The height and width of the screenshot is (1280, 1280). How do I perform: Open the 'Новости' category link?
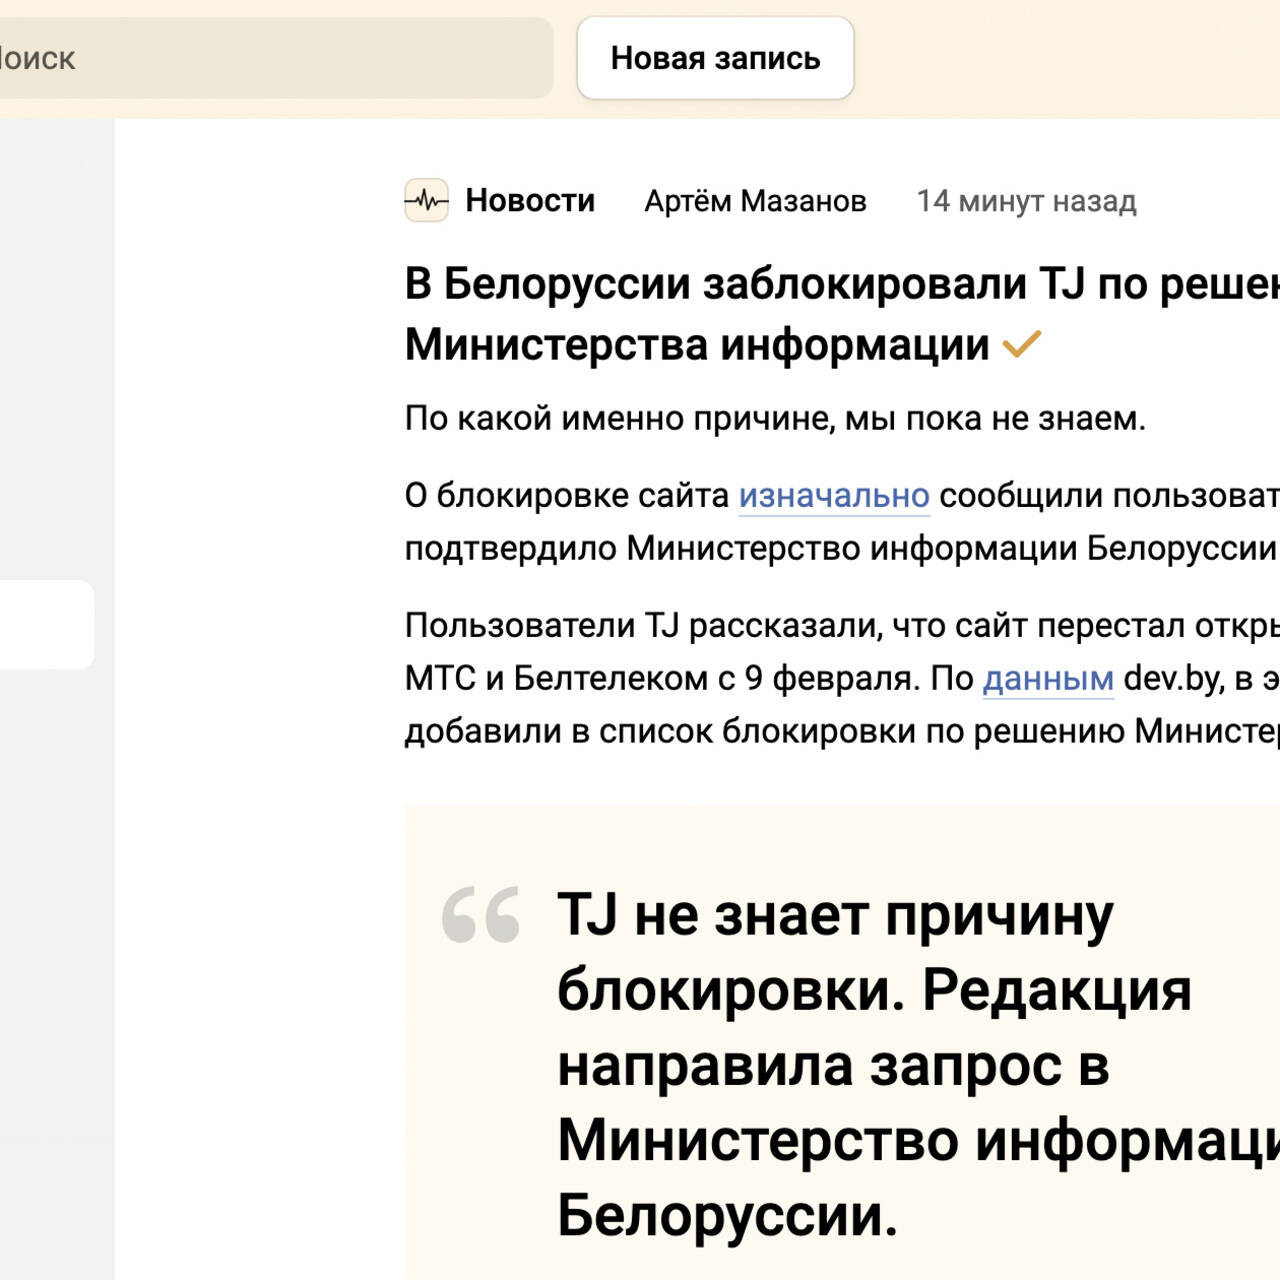point(530,200)
